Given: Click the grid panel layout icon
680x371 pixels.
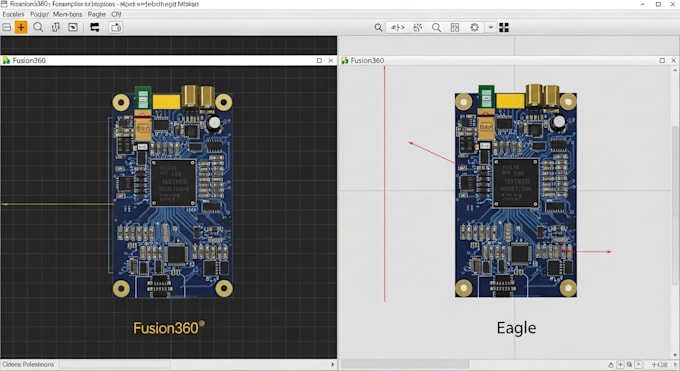Looking at the screenshot, I should (455, 27).
